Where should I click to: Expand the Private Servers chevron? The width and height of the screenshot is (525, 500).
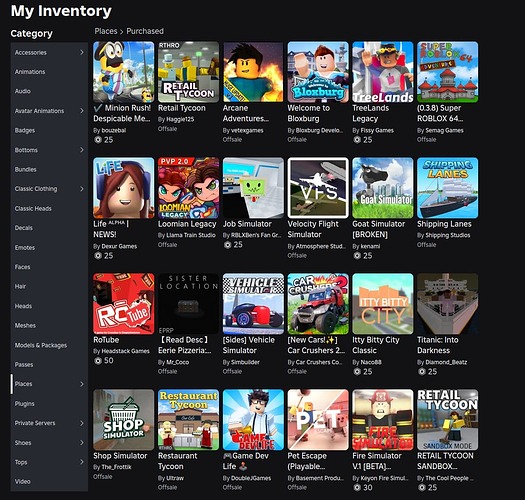(x=82, y=423)
